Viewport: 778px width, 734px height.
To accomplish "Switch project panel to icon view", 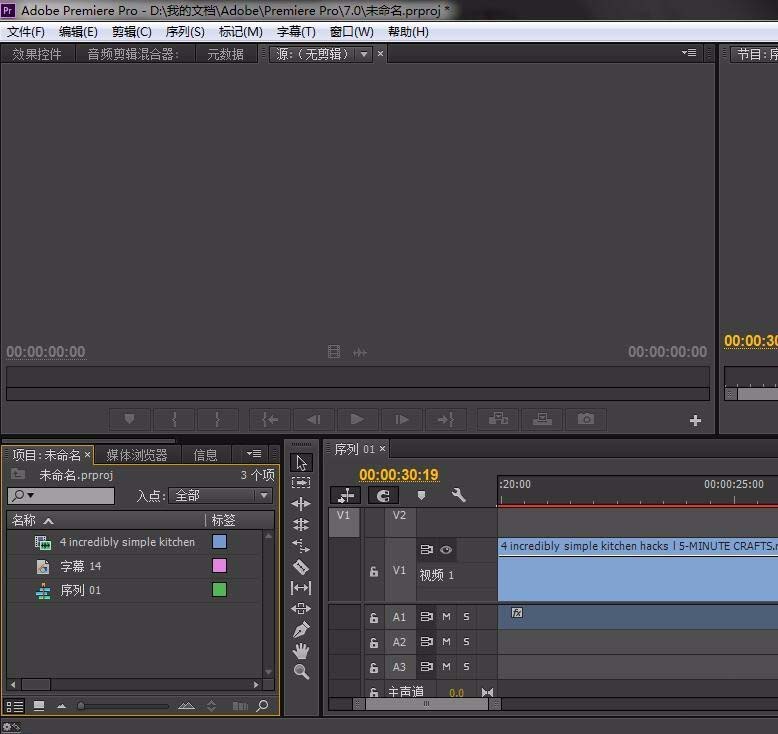I will (39, 706).
